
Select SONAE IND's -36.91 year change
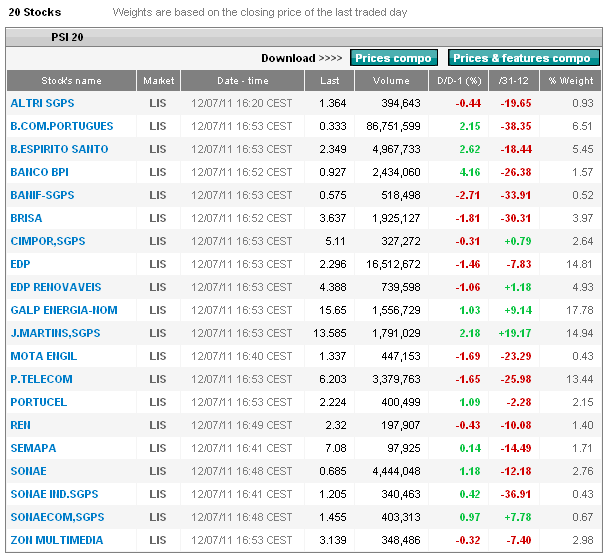[516, 494]
